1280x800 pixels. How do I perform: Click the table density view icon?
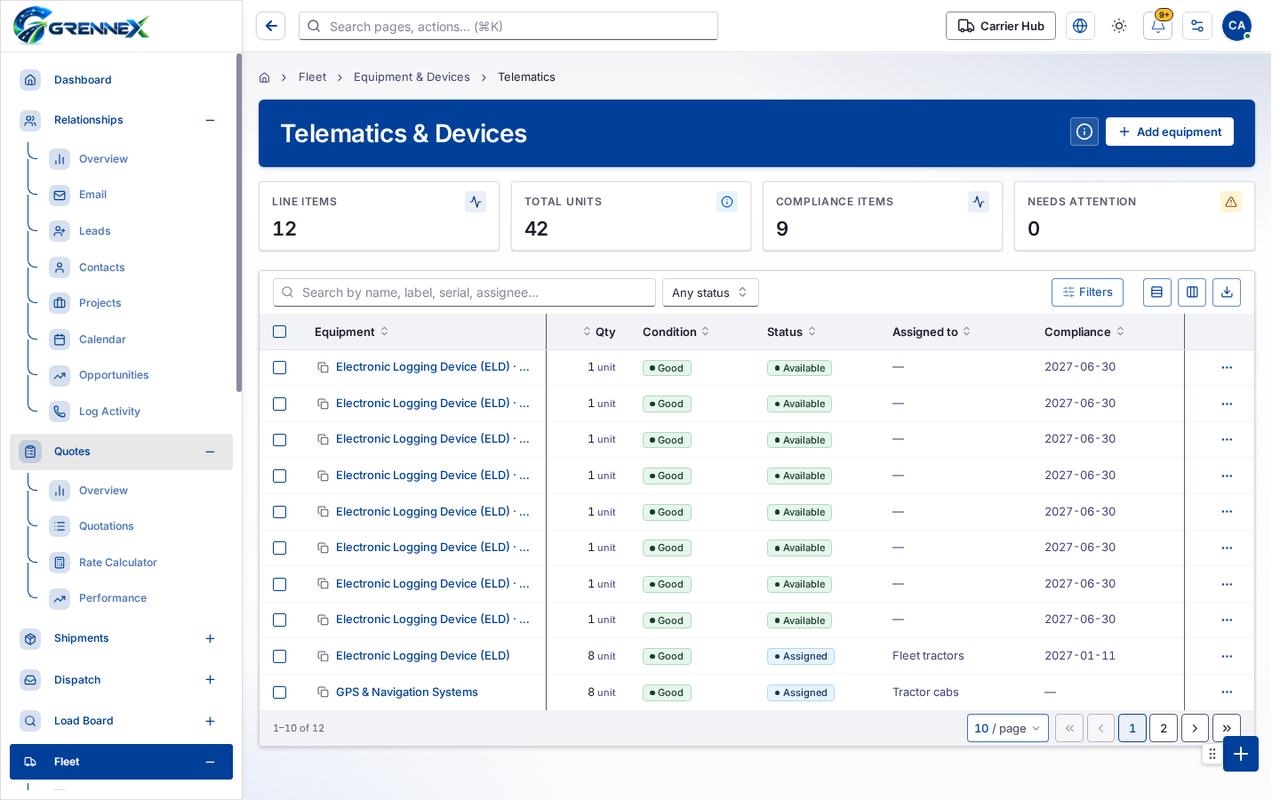[x=1157, y=292]
